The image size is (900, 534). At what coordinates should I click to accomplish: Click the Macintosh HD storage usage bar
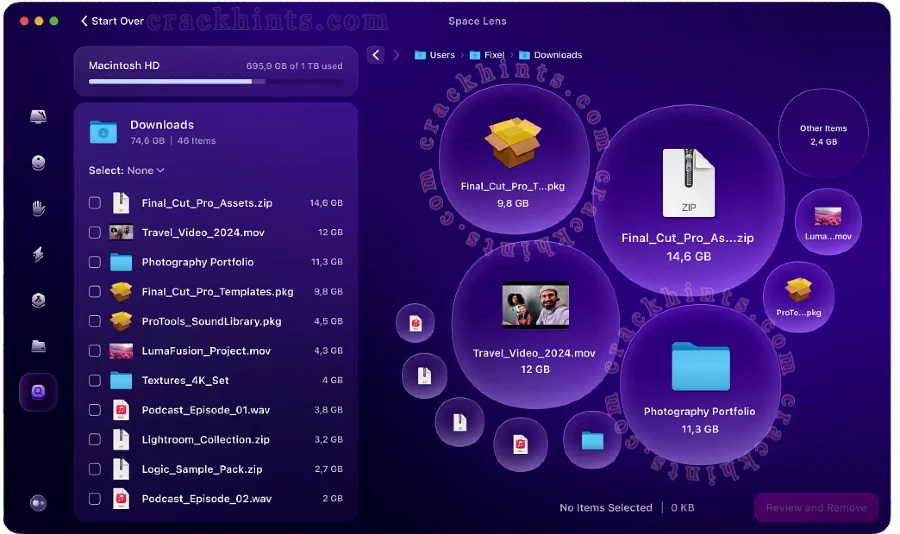point(216,82)
